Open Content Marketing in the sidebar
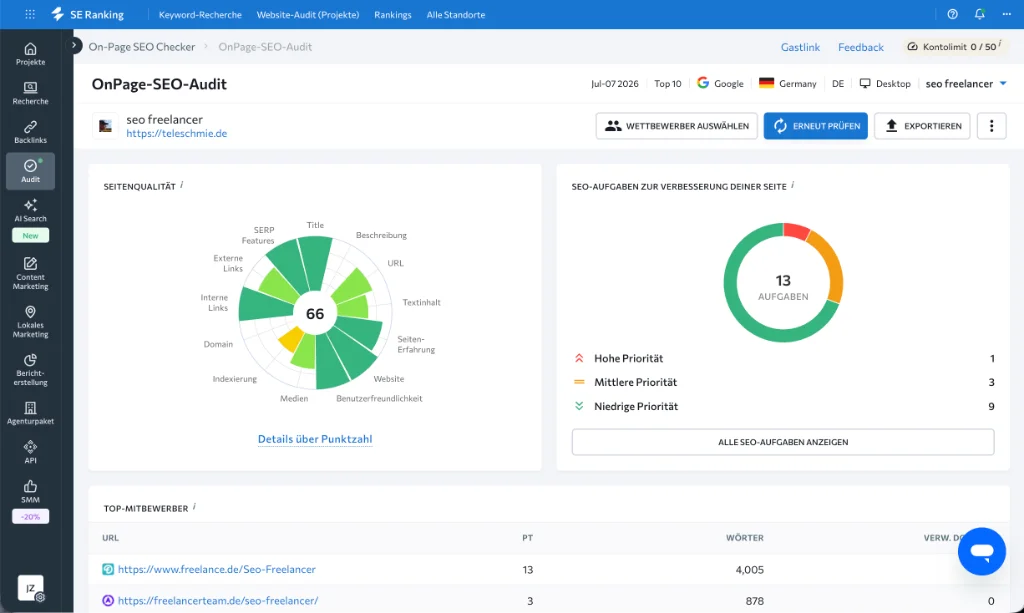The height and width of the screenshot is (613, 1024). coord(30,274)
